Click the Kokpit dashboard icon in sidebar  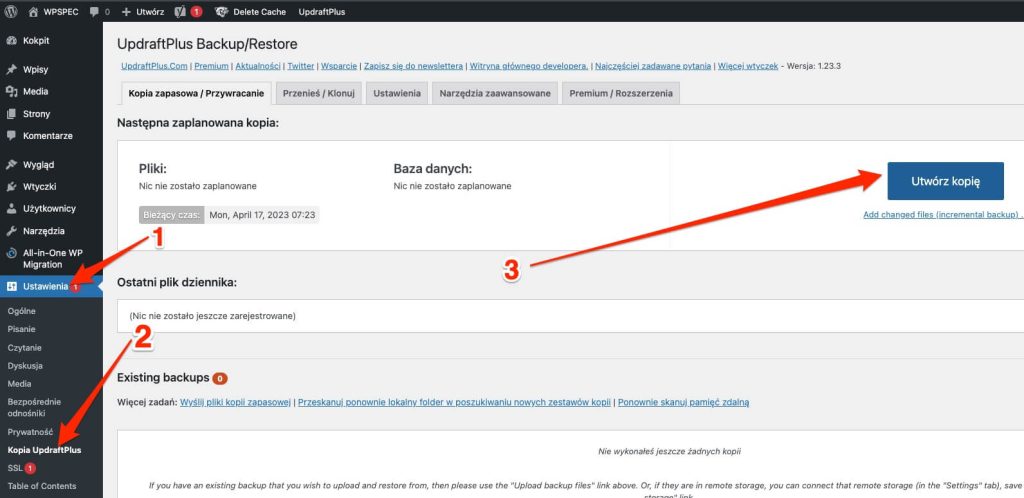11,41
